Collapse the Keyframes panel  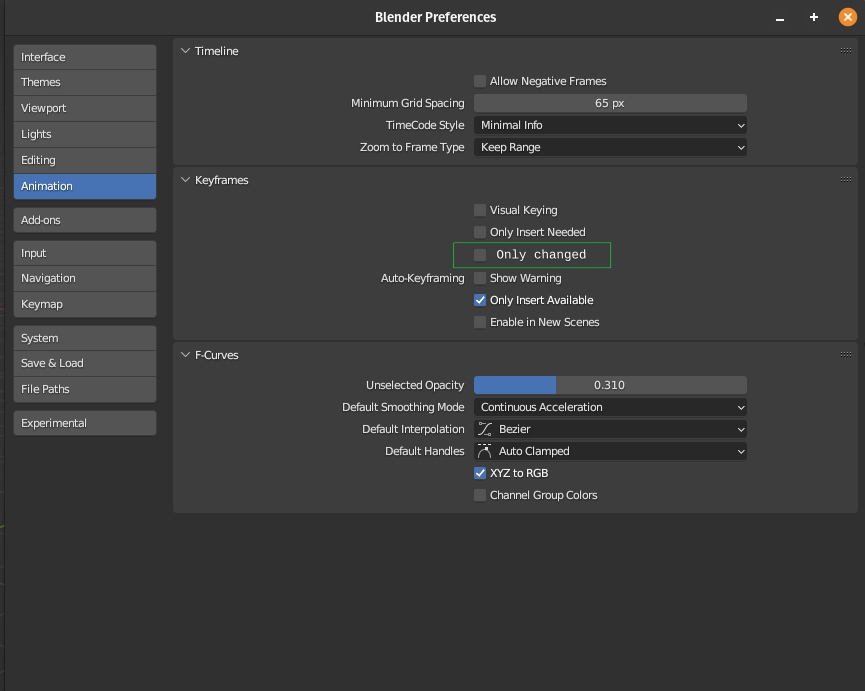point(185,180)
